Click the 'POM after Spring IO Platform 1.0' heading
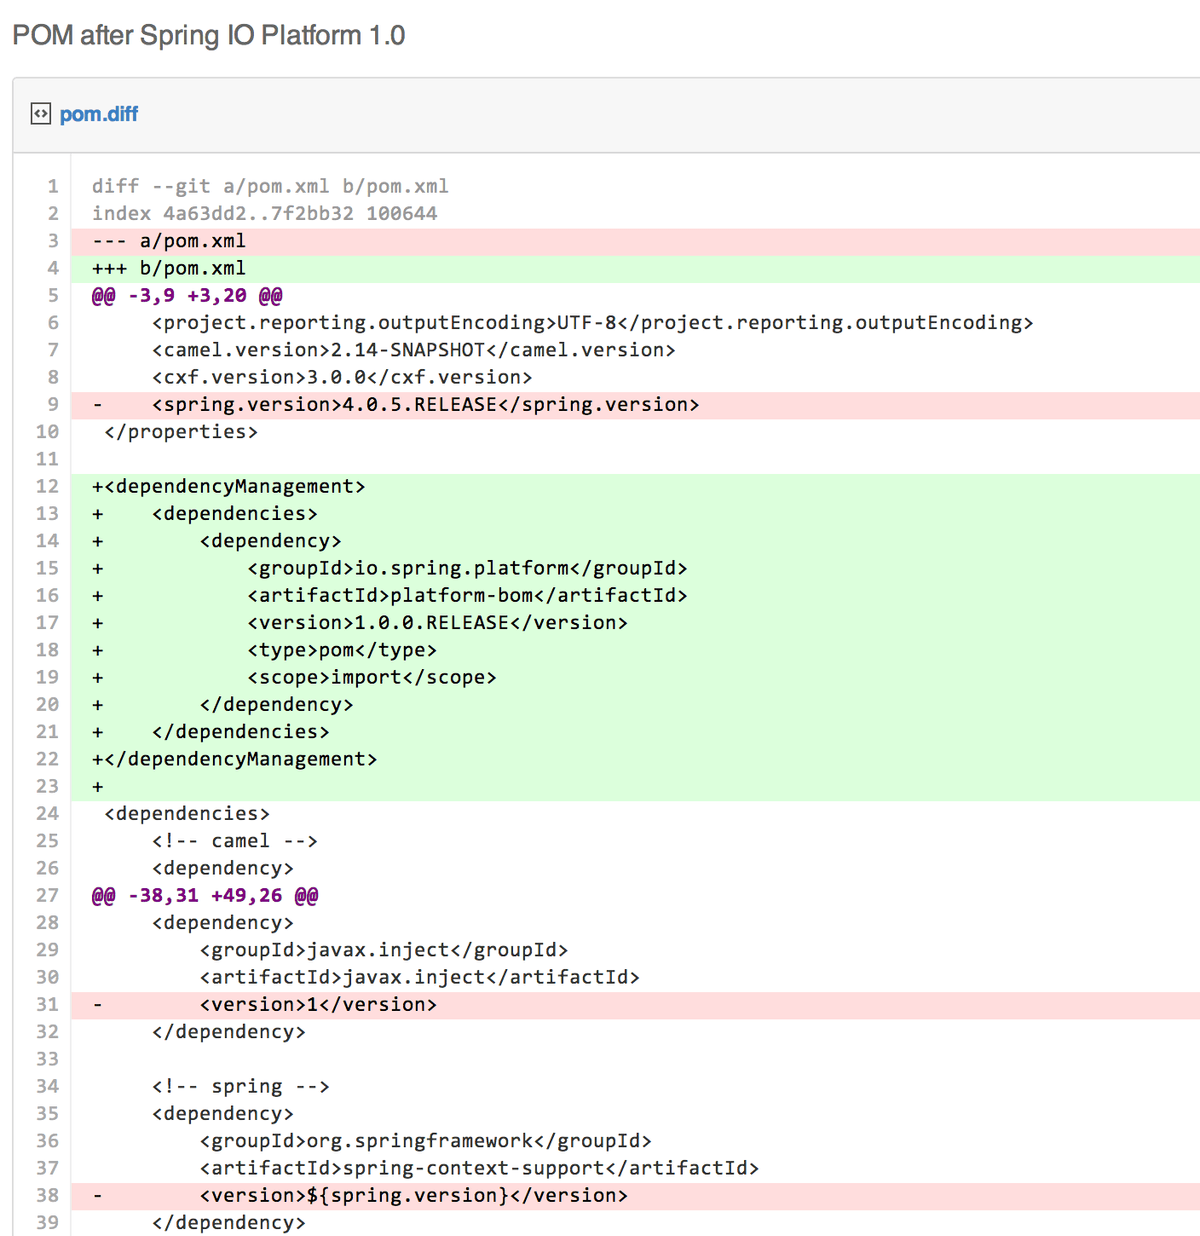 (208, 36)
